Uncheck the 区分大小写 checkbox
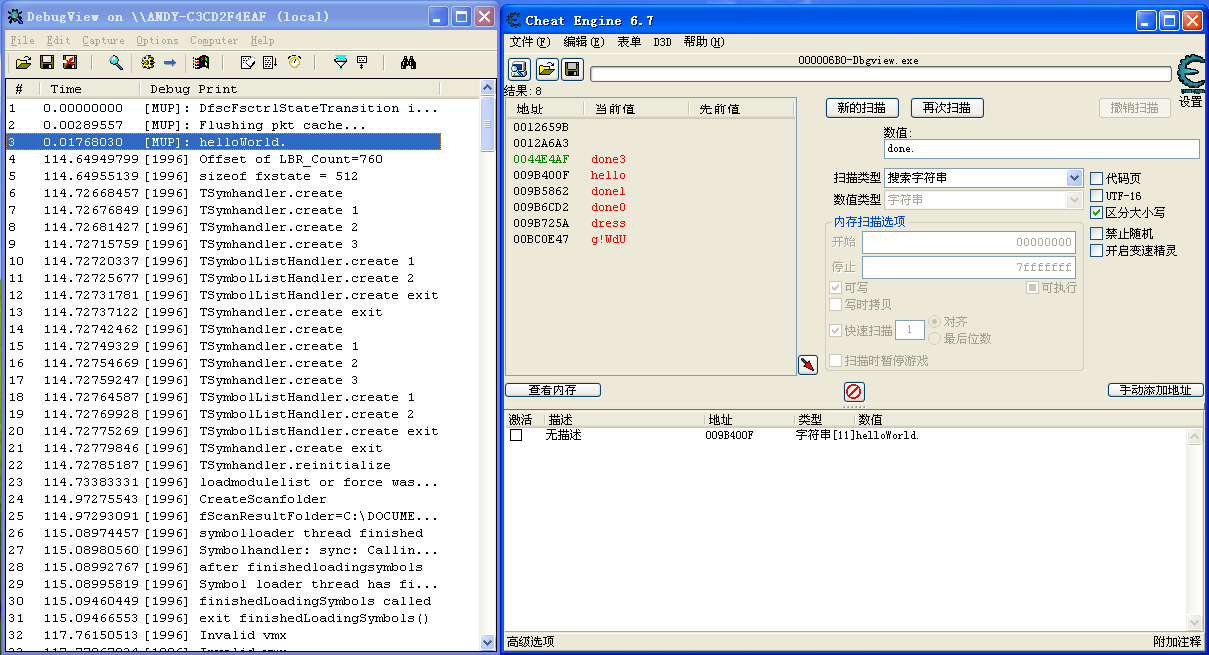Image resolution: width=1209 pixels, height=655 pixels. 1097,212
